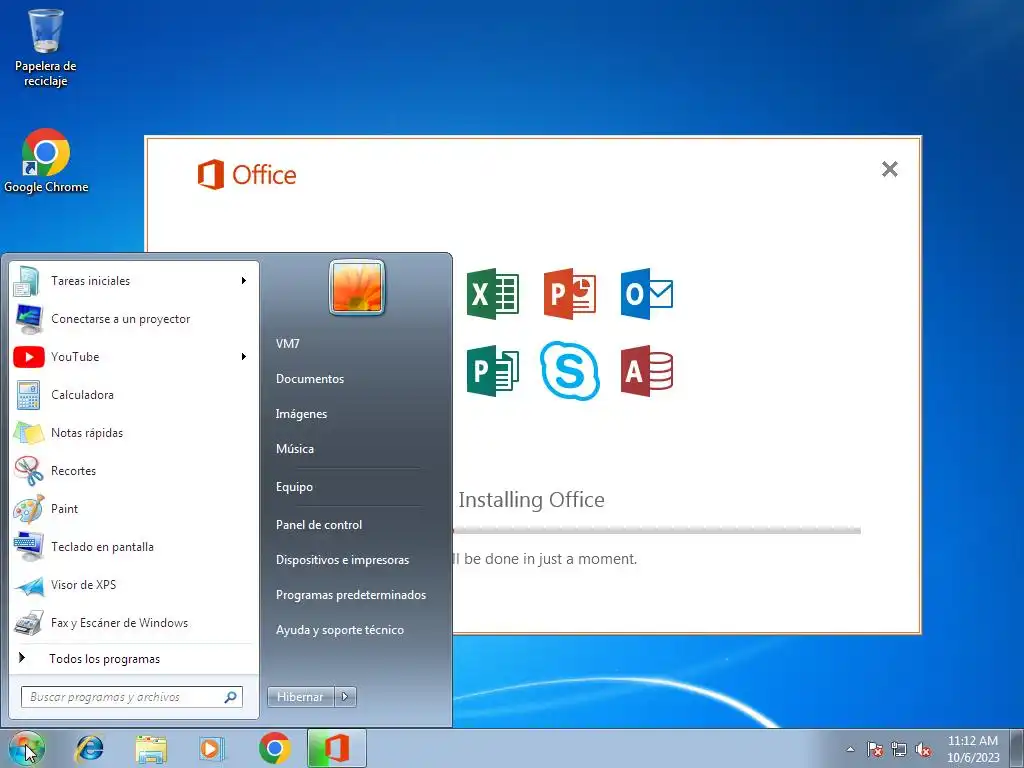Click the Installing Office progress bar
This screenshot has width=1024, height=768.
[x=657, y=530]
